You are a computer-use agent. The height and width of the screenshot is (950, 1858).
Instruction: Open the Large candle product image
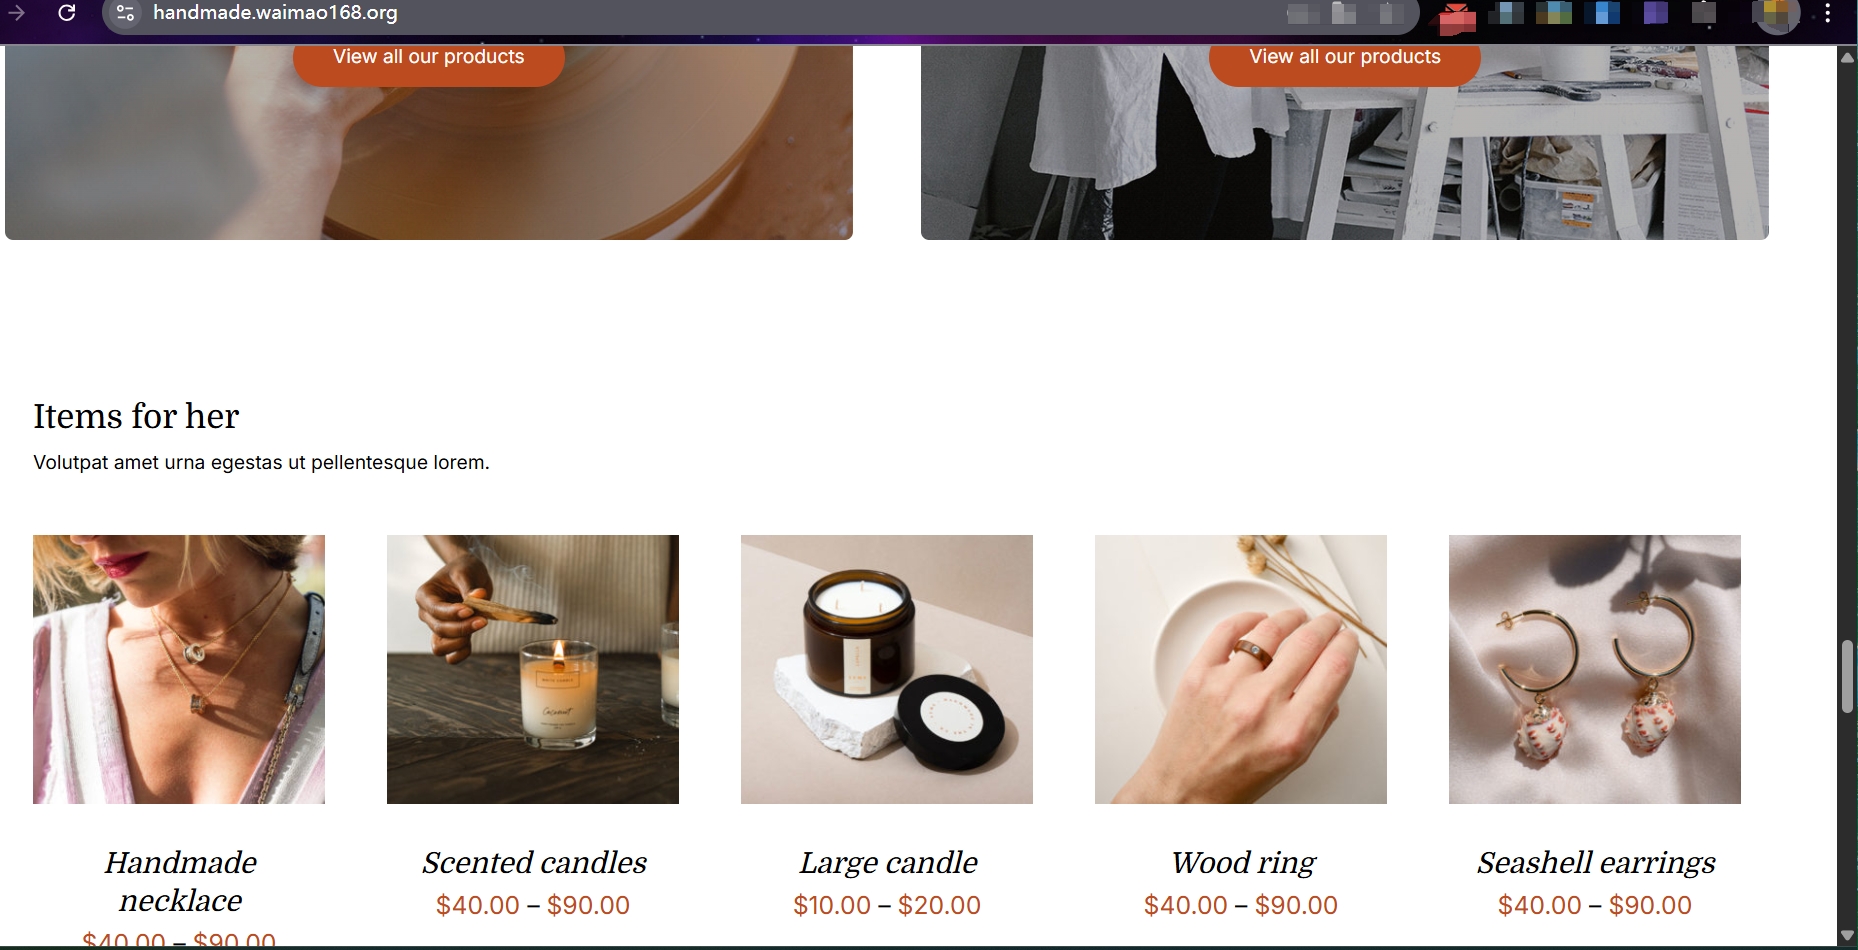(887, 669)
